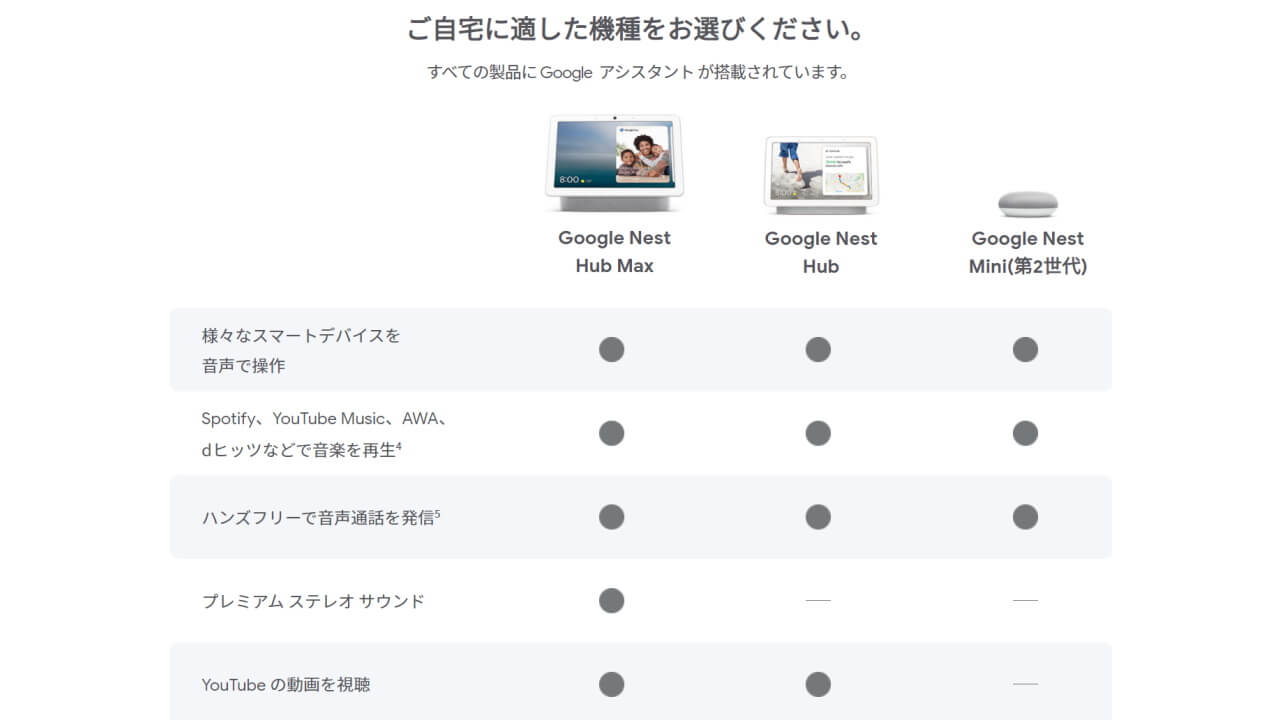
Task: Click the Google Nest Hub Max product image
Action: 614,163
